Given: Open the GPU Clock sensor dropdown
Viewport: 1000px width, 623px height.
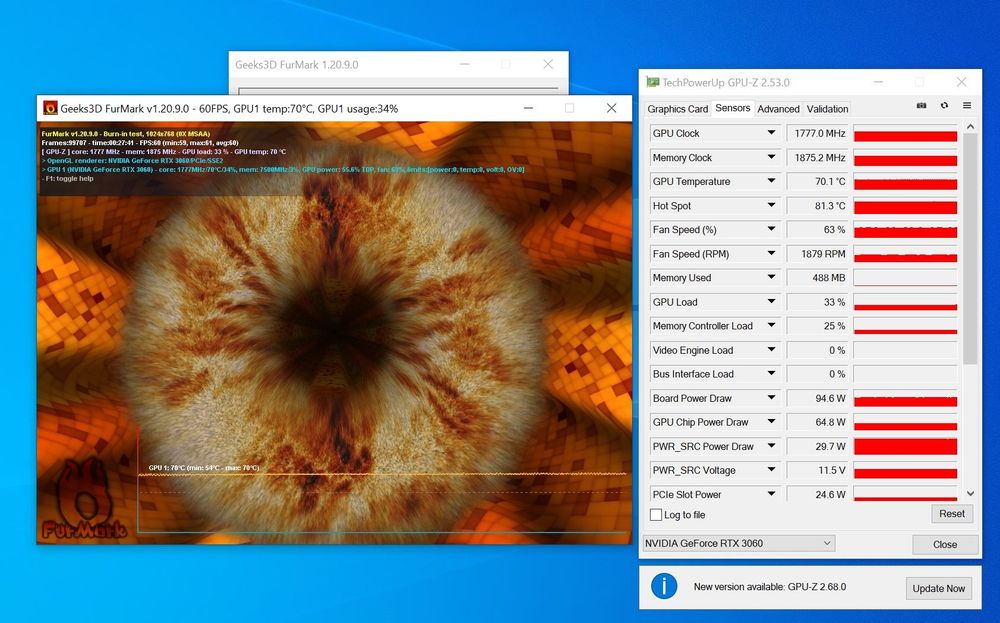Looking at the screenshot, I should [771, 133].
